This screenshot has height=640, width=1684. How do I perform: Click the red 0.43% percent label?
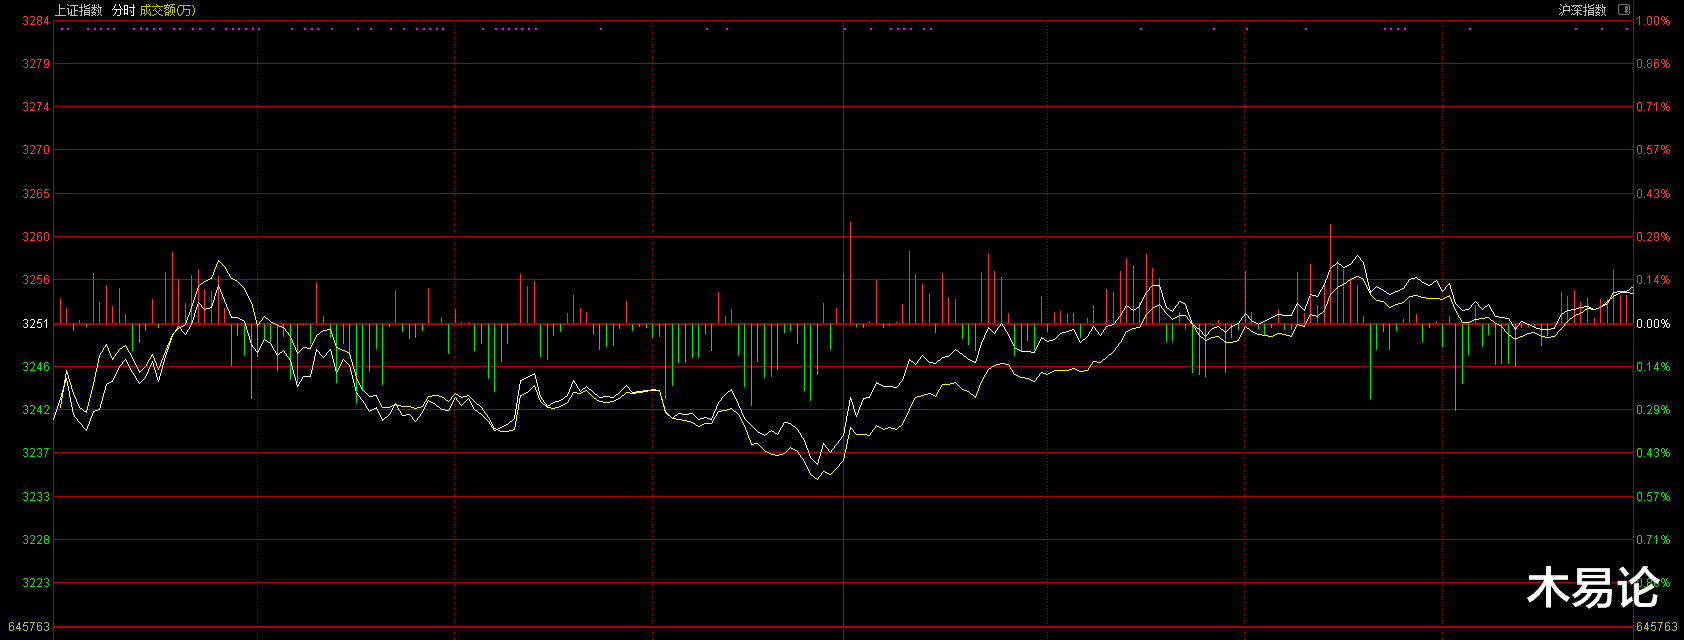[1653, 194]
